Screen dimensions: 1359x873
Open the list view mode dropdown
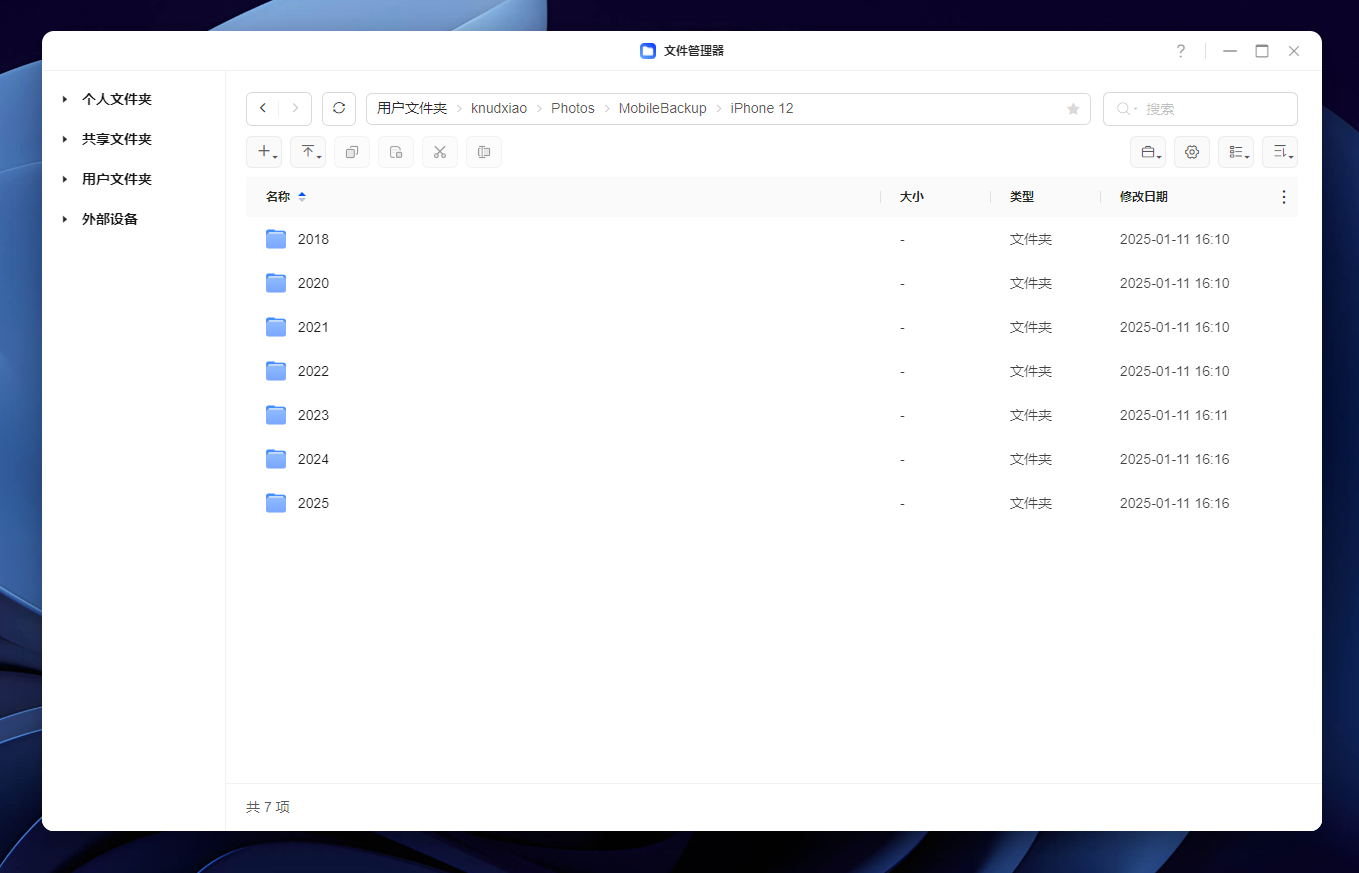tap(1236, 152)
